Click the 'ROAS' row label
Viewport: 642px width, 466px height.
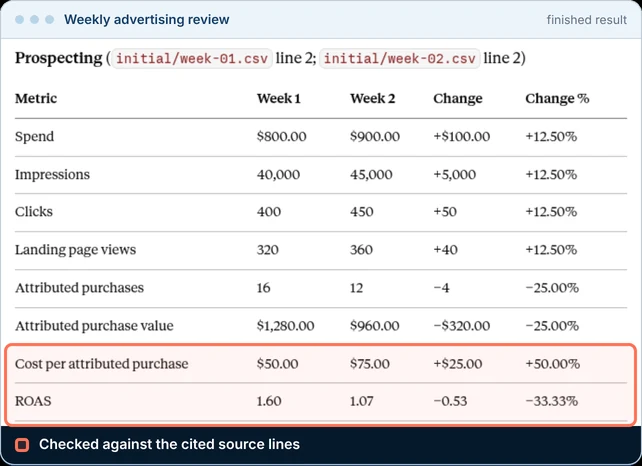33,401
